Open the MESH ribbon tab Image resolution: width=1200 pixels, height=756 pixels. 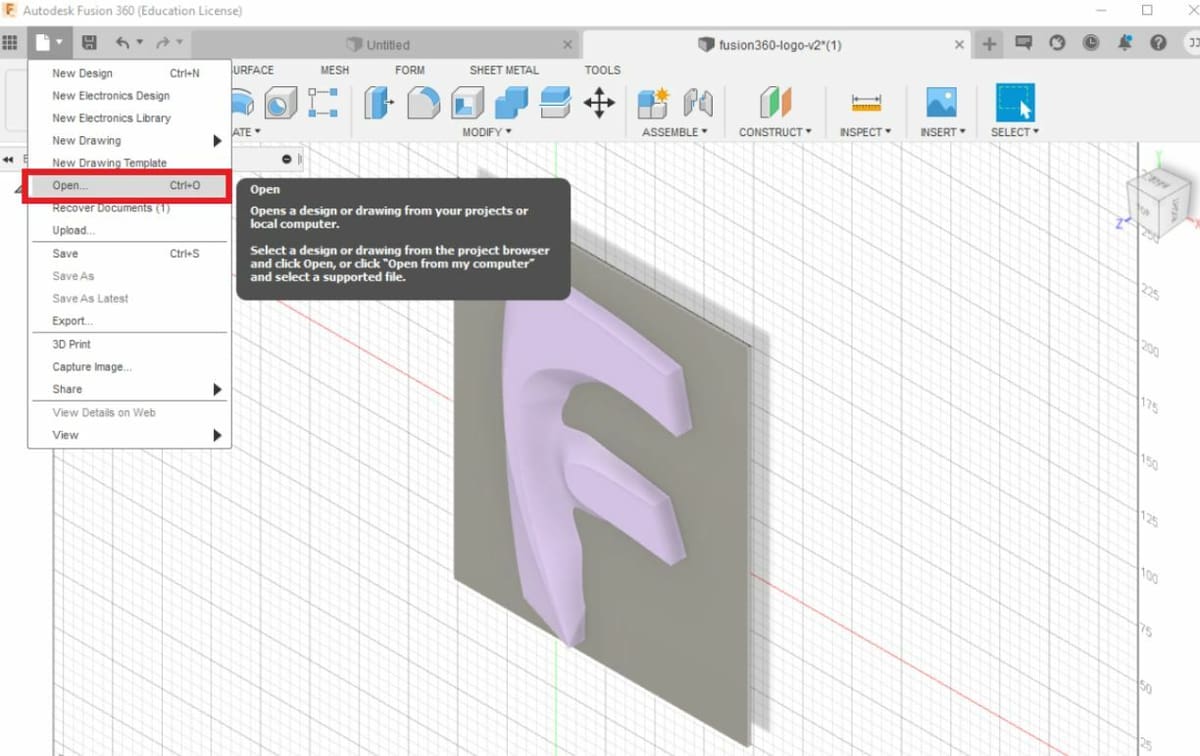(335, 70)
